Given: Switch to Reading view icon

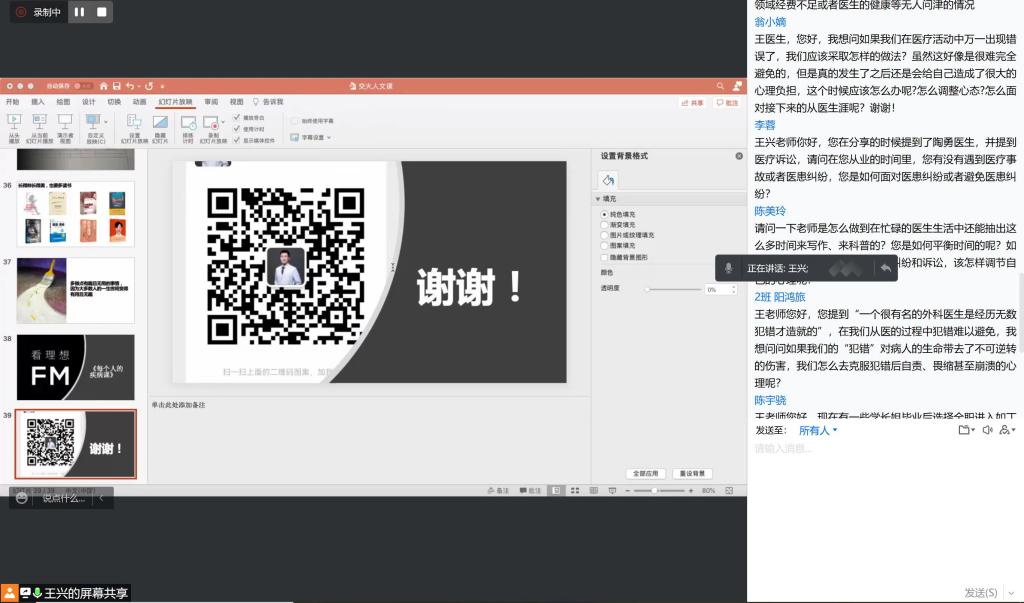Looking at the screenshot, I should (594, 491).
